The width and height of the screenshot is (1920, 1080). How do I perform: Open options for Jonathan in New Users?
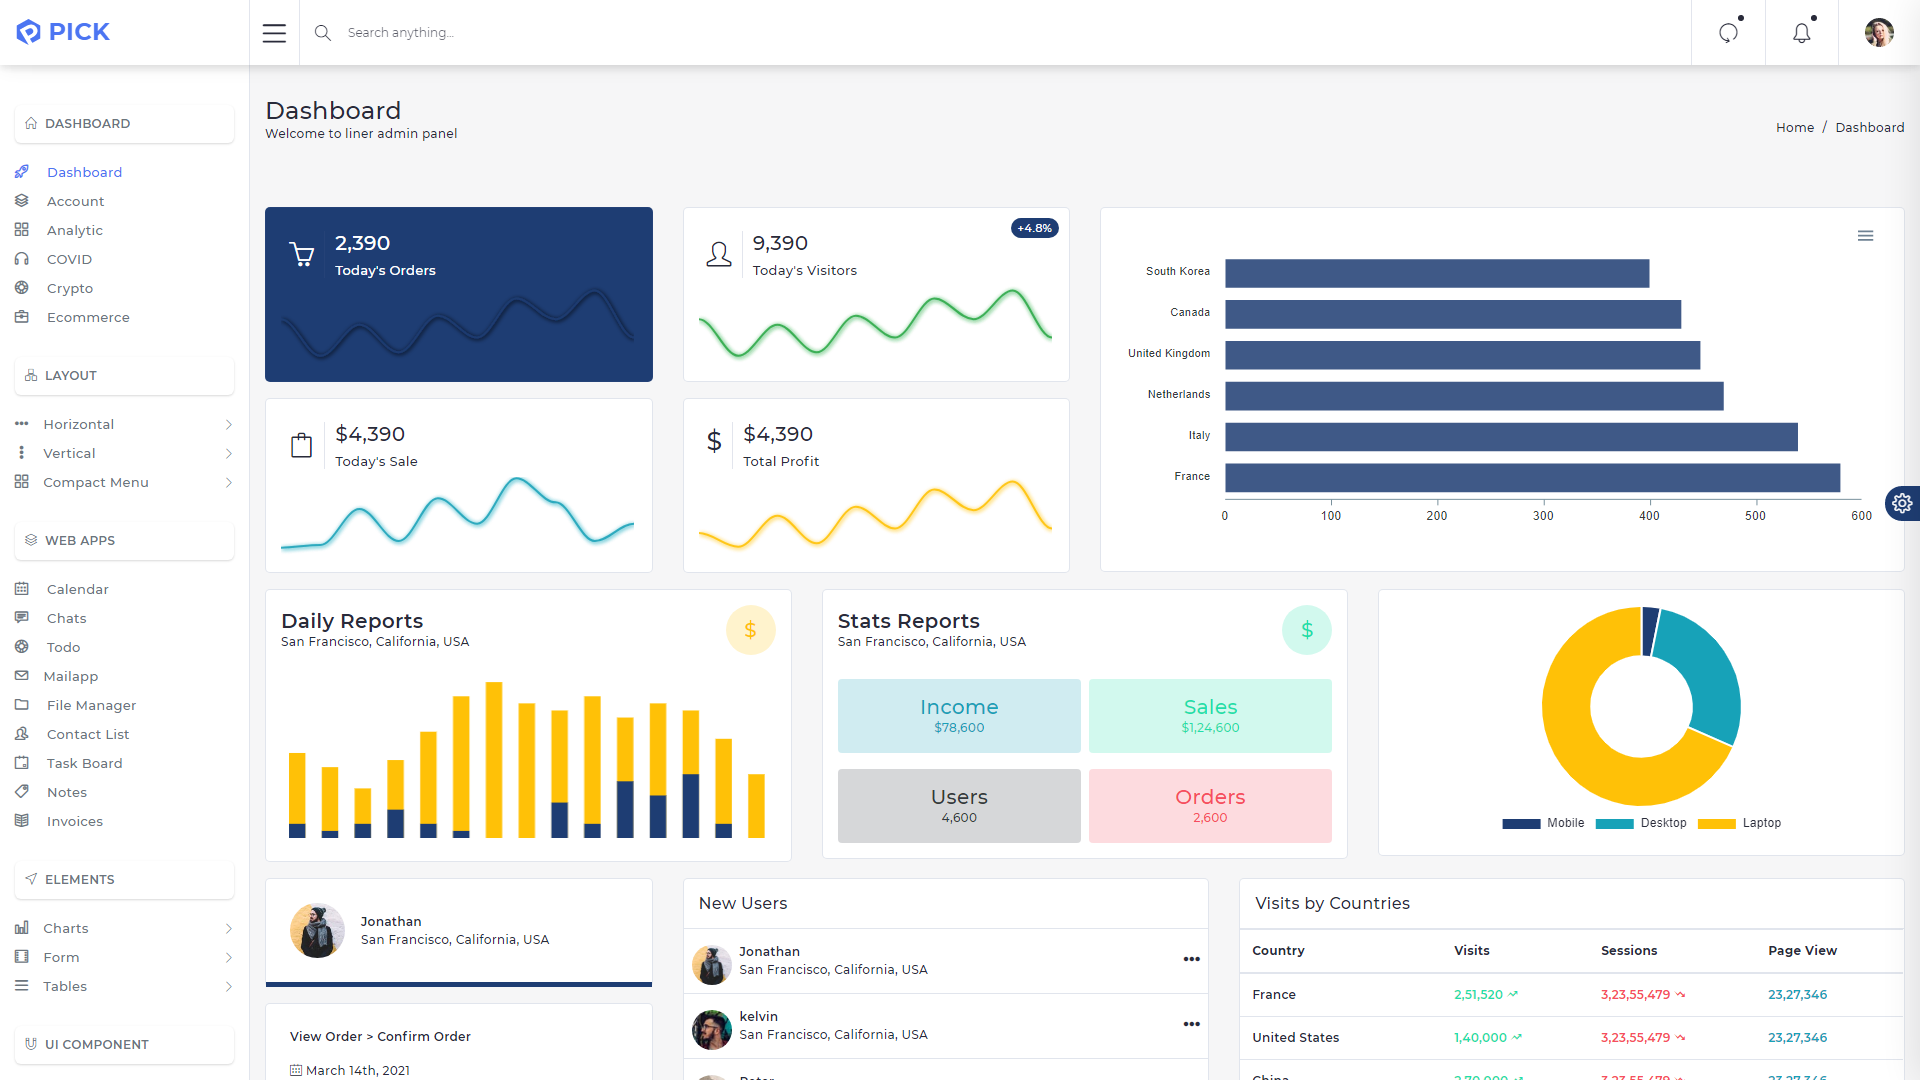[1191, 960]
